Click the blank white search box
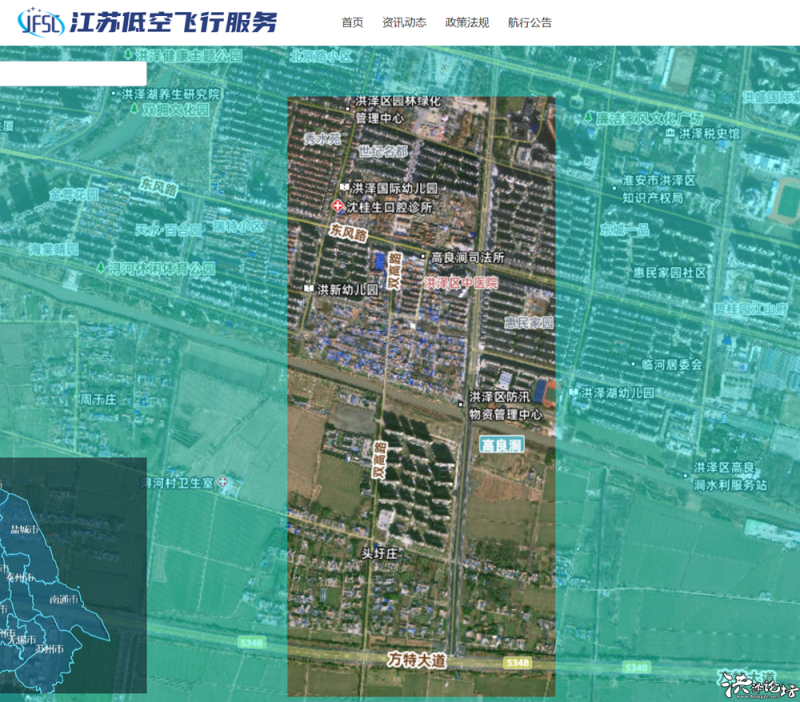This screenshot has height=702, width=800. point(72,73)
